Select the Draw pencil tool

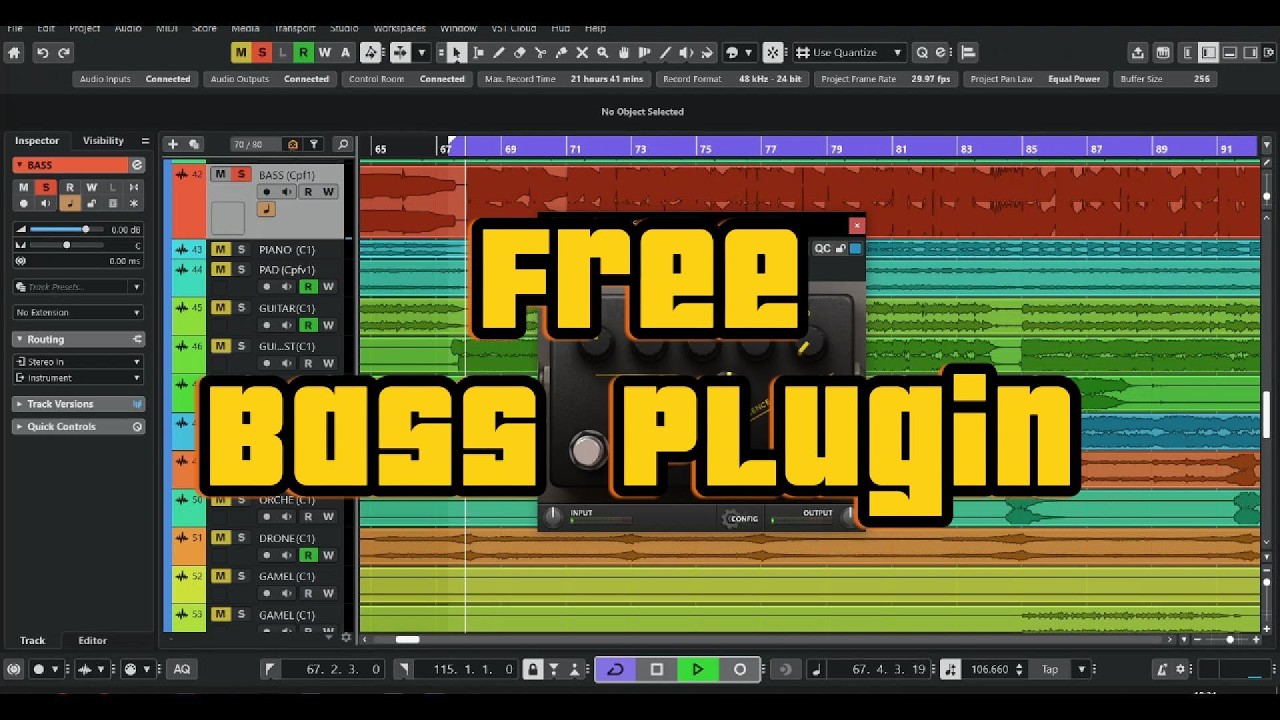(x=499, y=53)
